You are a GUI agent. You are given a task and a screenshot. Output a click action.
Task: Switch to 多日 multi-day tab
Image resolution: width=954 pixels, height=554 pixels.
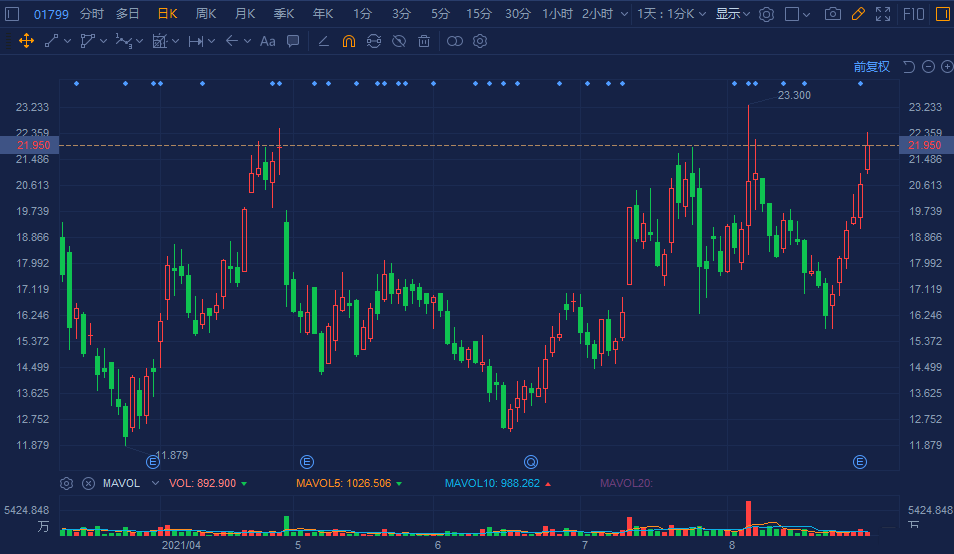tap(128, 14)
